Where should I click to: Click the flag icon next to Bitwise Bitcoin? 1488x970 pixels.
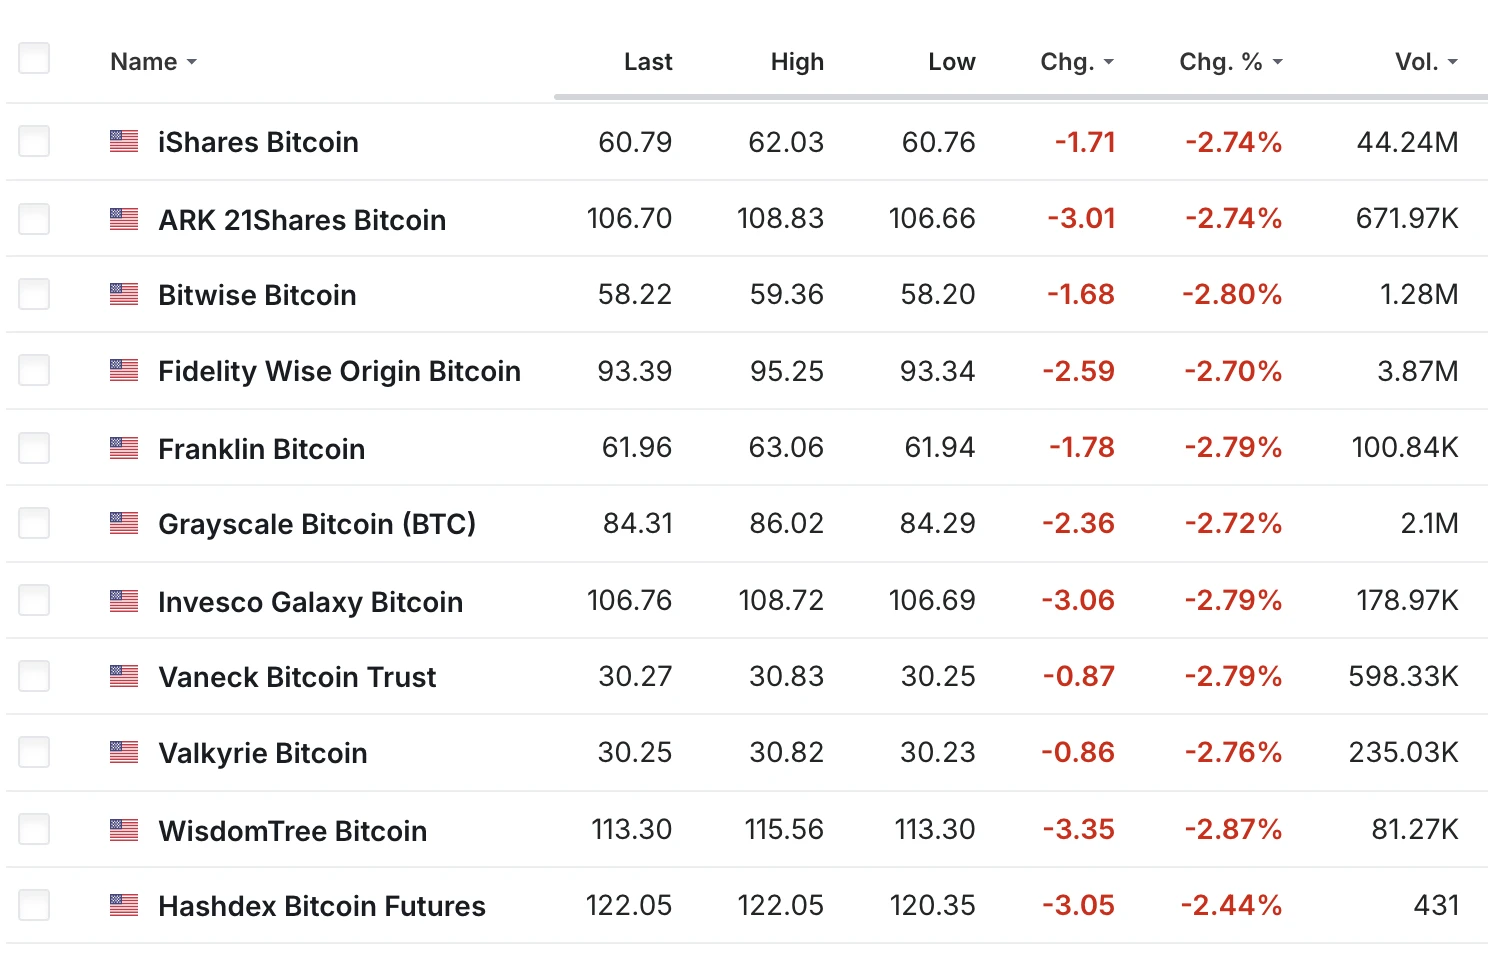(124, 295)
